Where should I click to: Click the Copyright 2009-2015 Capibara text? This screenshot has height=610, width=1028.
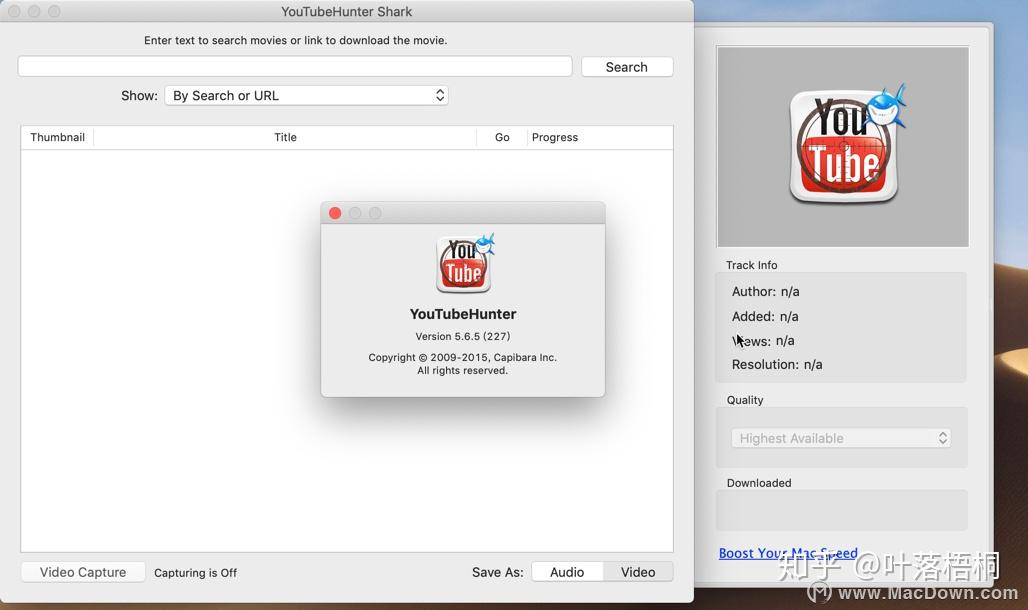pyautogui.click(x=462, y=357)
